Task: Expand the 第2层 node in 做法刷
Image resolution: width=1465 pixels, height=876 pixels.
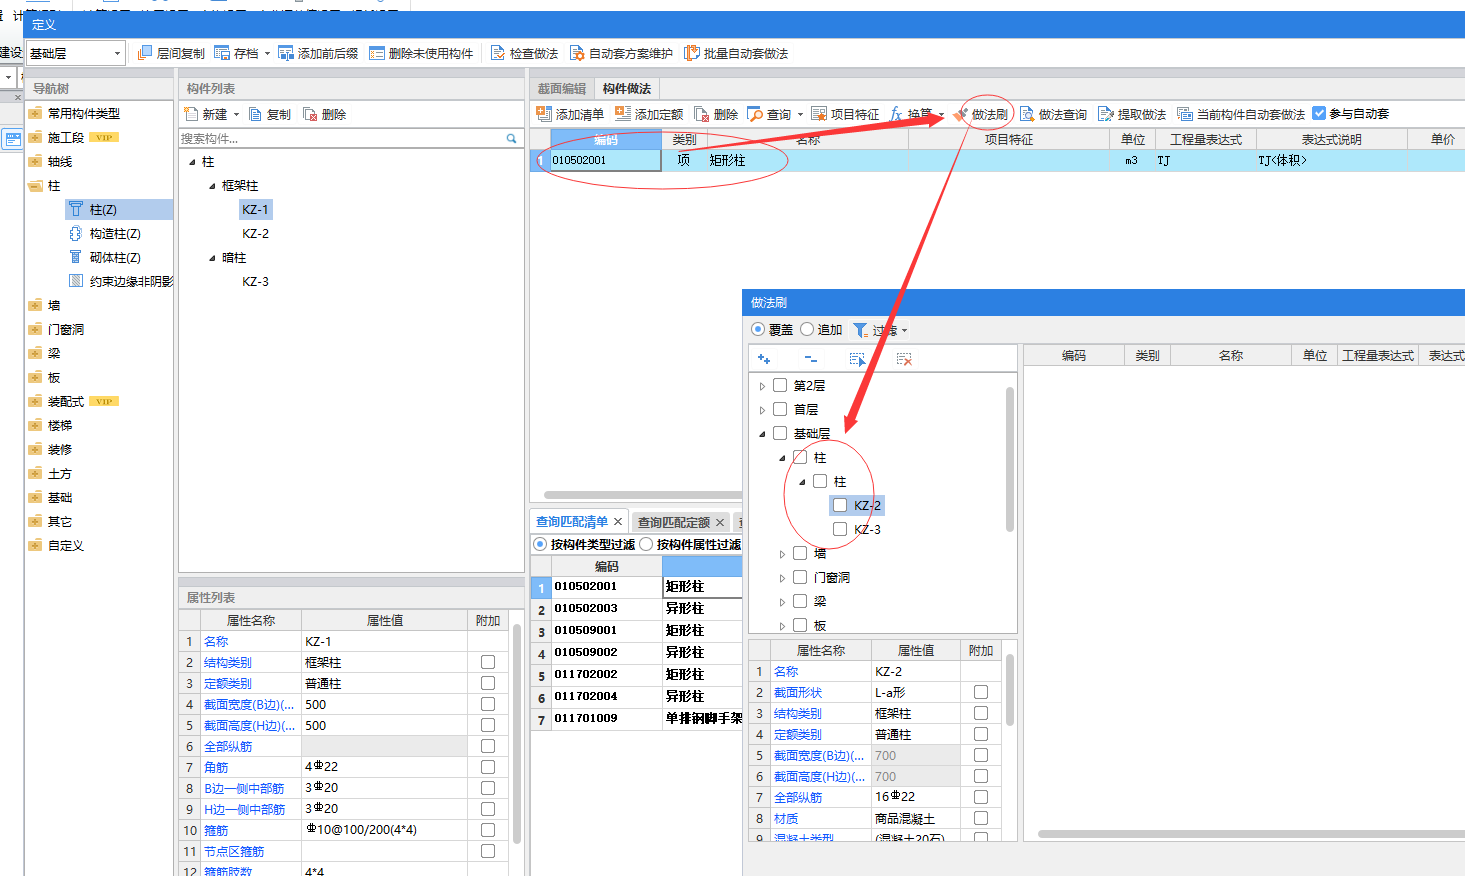Action: pyautogui.click(x=762, y=386)
